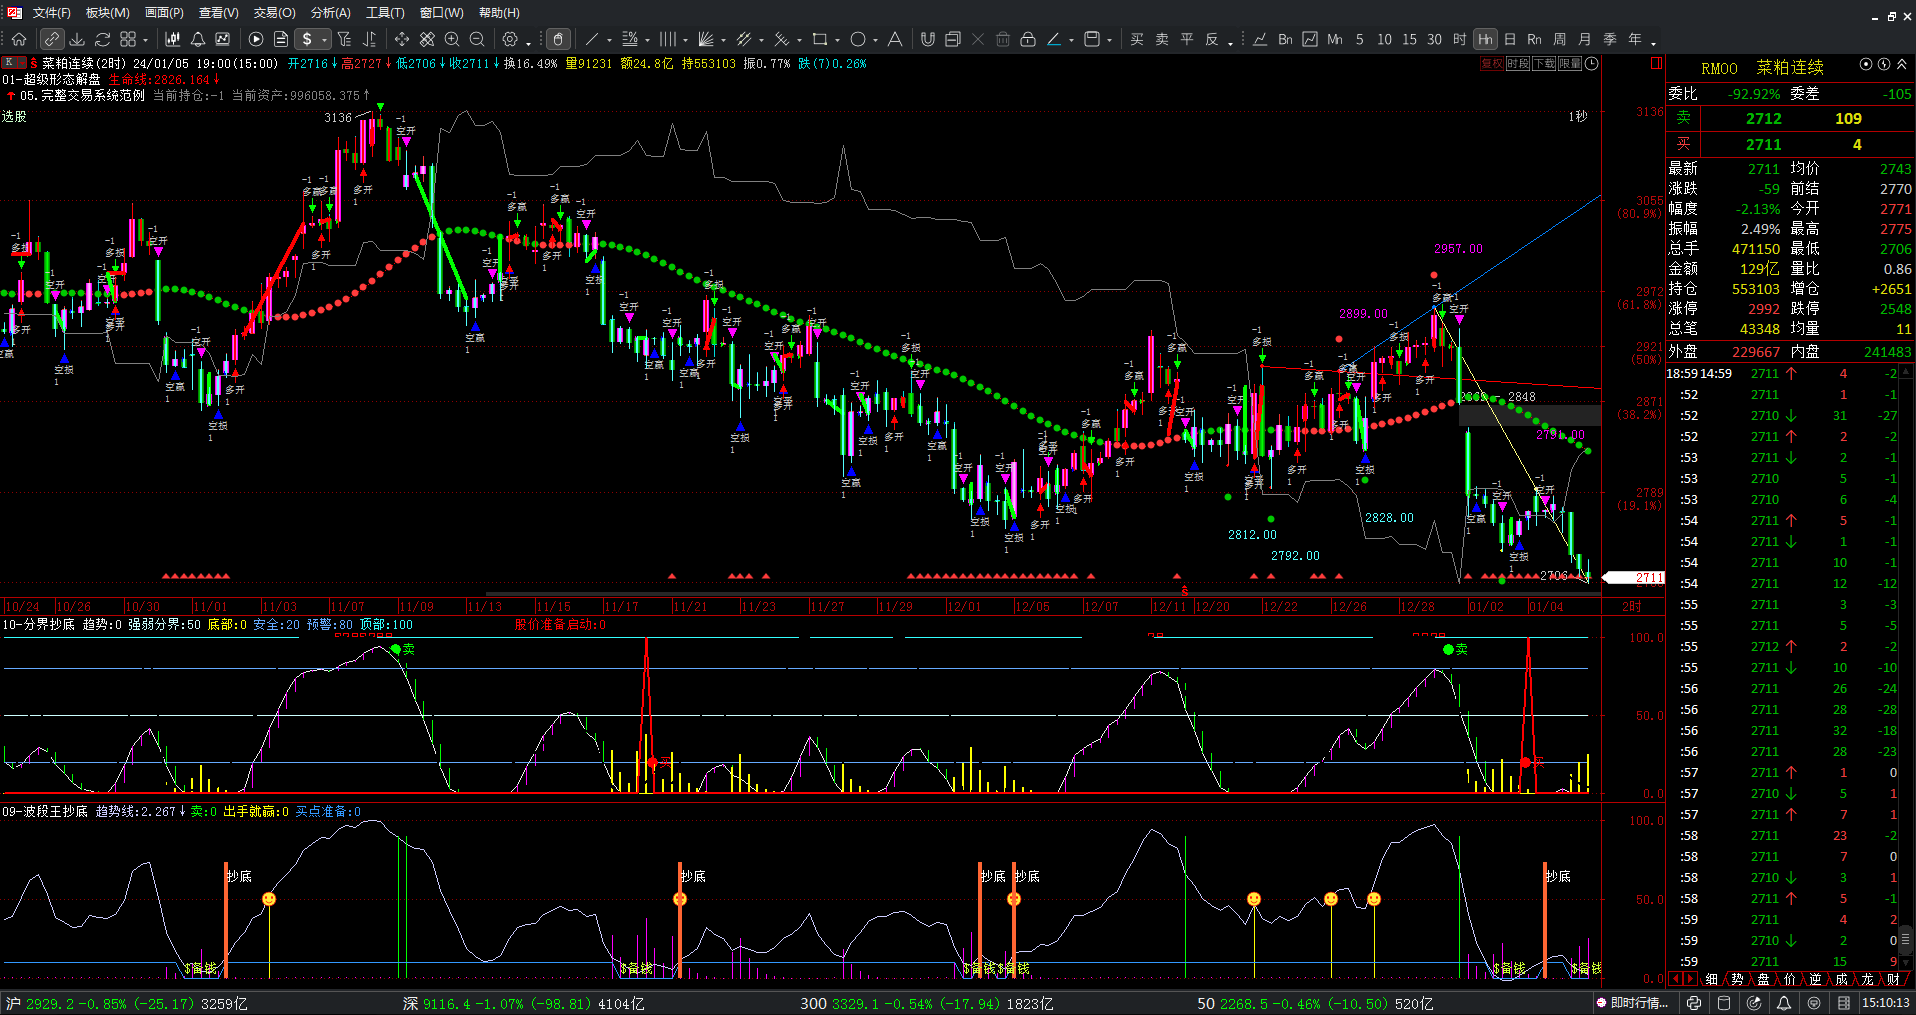Click the sort order icon
This screenshot has width=1916, height=1015.
(x=369, y=39)
